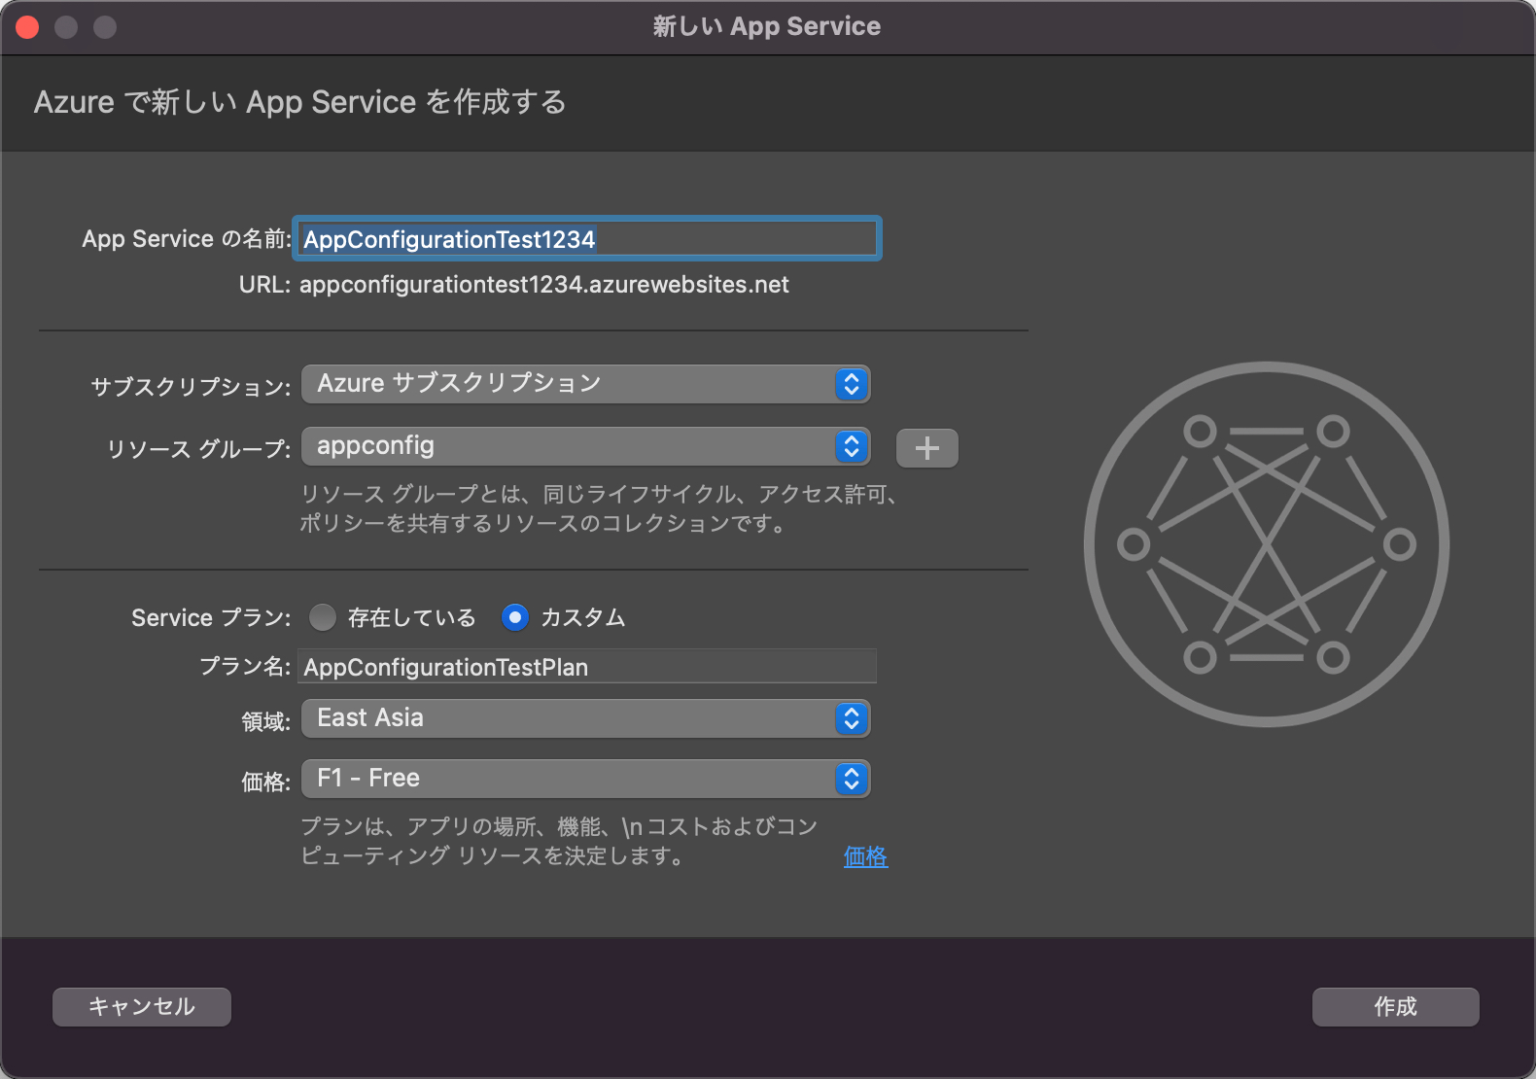Screen dimensions: 1536x1079
Task: Click the resource group stepper arrows
Action: (x=850, y=447)
